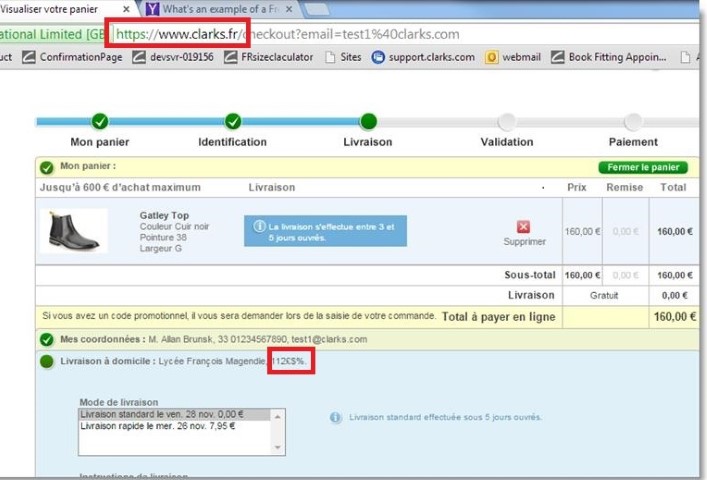Click delivery mode list scroll up arrow
The width and height of the screenshot is (707, 480).
click(278, 417)
